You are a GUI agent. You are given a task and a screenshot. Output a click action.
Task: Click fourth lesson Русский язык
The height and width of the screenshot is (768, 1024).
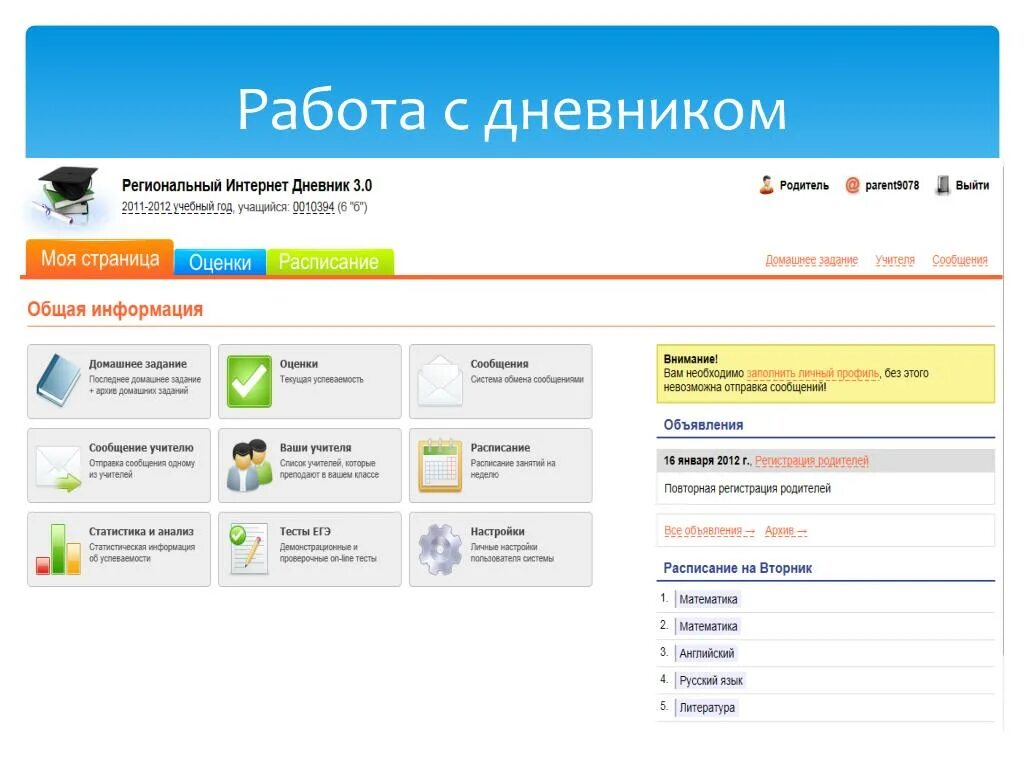coord(711,680)
